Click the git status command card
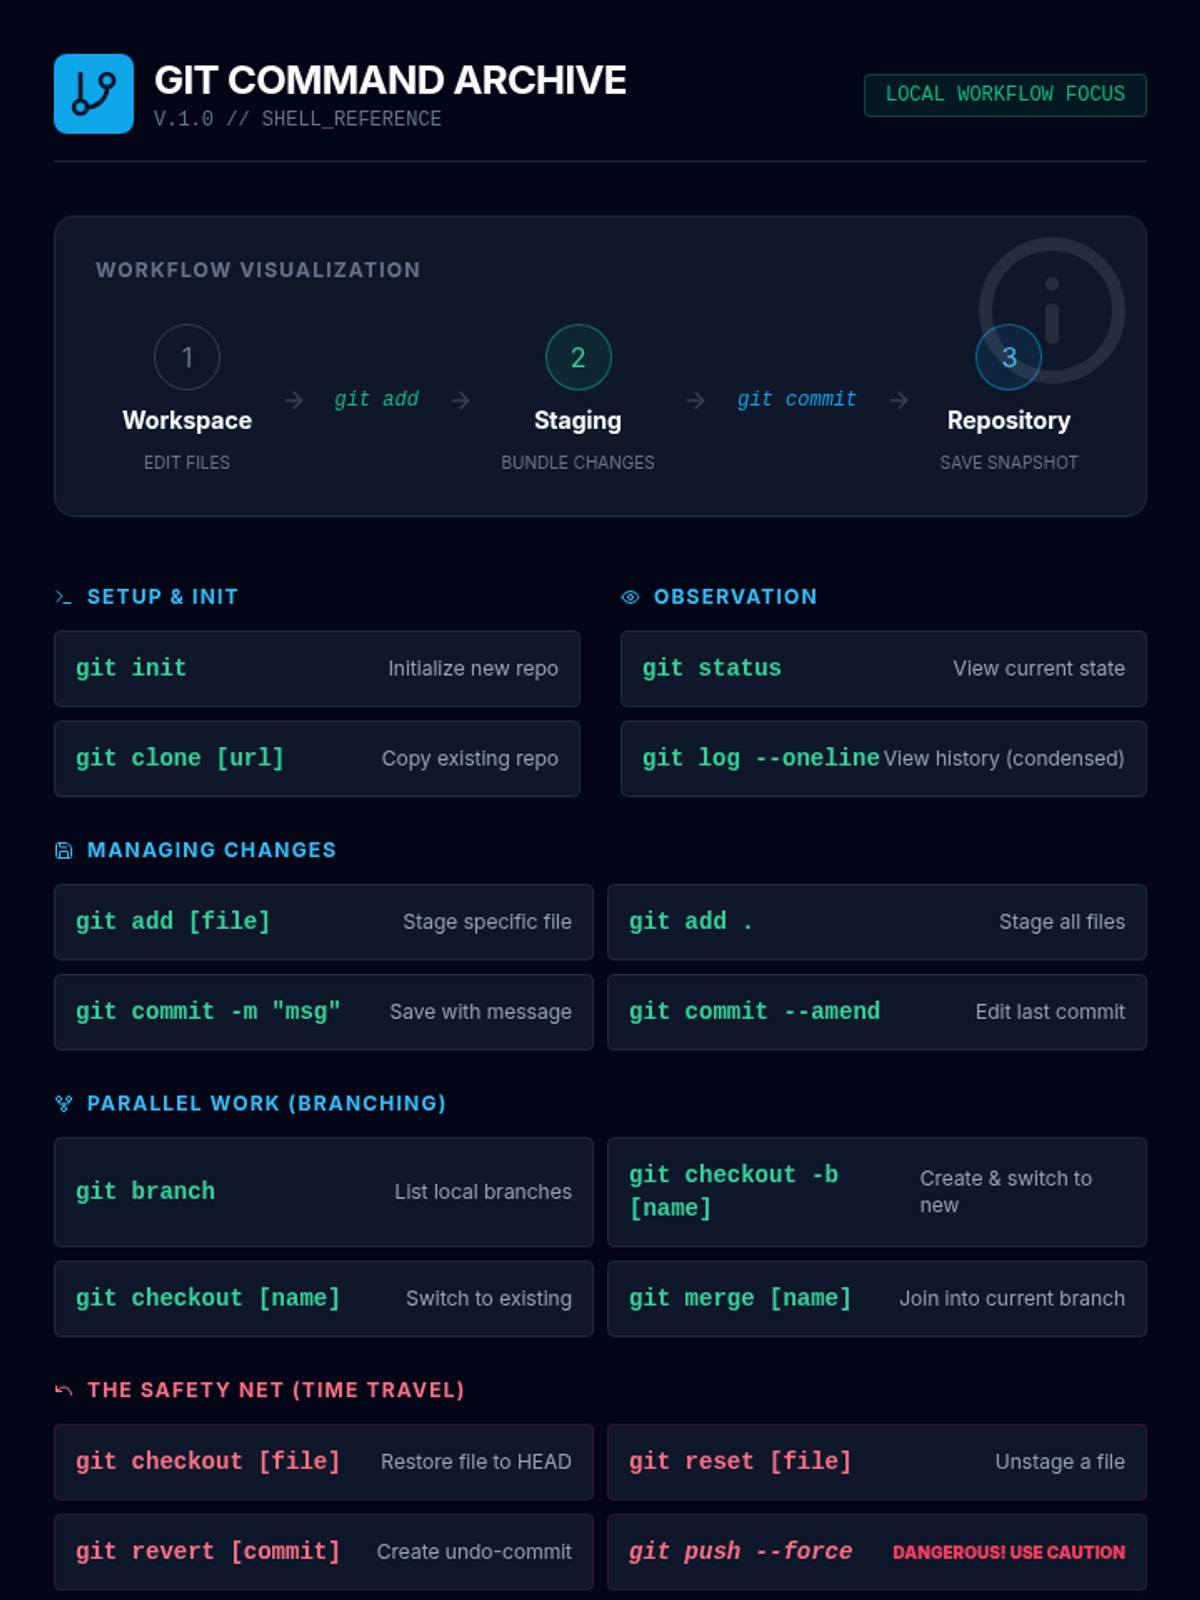The height and width of the screenshot is (1600, 1200). coord(883,668)
